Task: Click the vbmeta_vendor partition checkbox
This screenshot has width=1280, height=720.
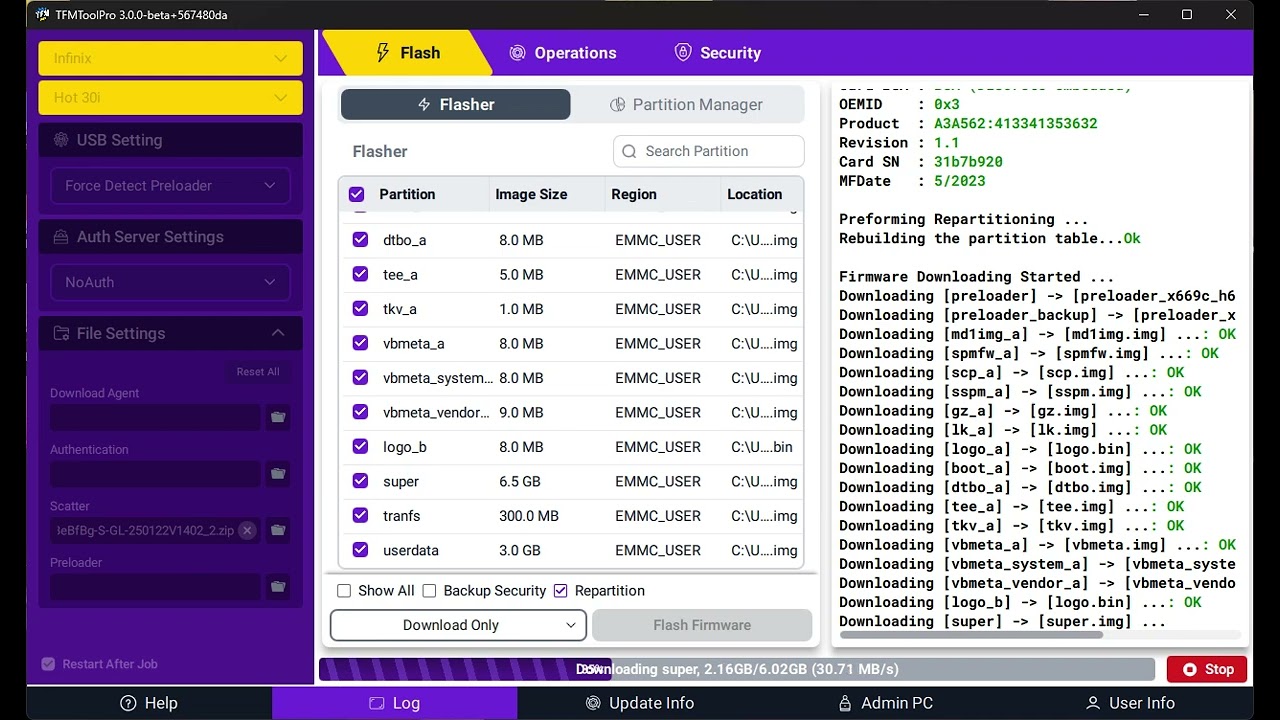Action: click(x=360, y=412)
